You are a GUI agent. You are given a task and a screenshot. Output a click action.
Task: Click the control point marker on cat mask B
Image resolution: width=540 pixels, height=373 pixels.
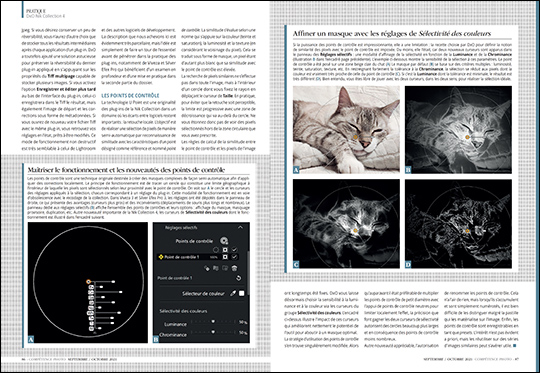coord(467,137)
